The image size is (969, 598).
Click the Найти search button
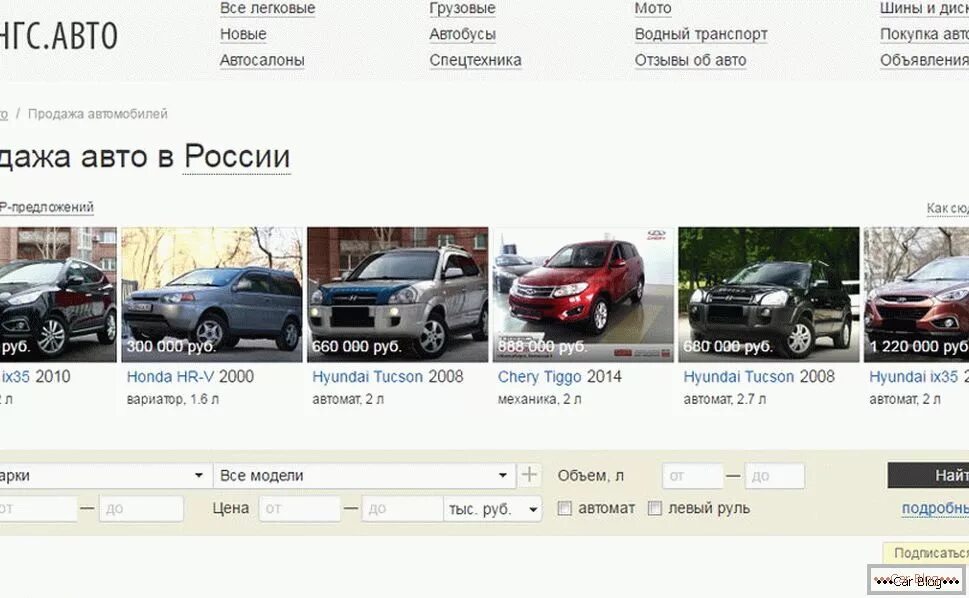coord(928,475)
